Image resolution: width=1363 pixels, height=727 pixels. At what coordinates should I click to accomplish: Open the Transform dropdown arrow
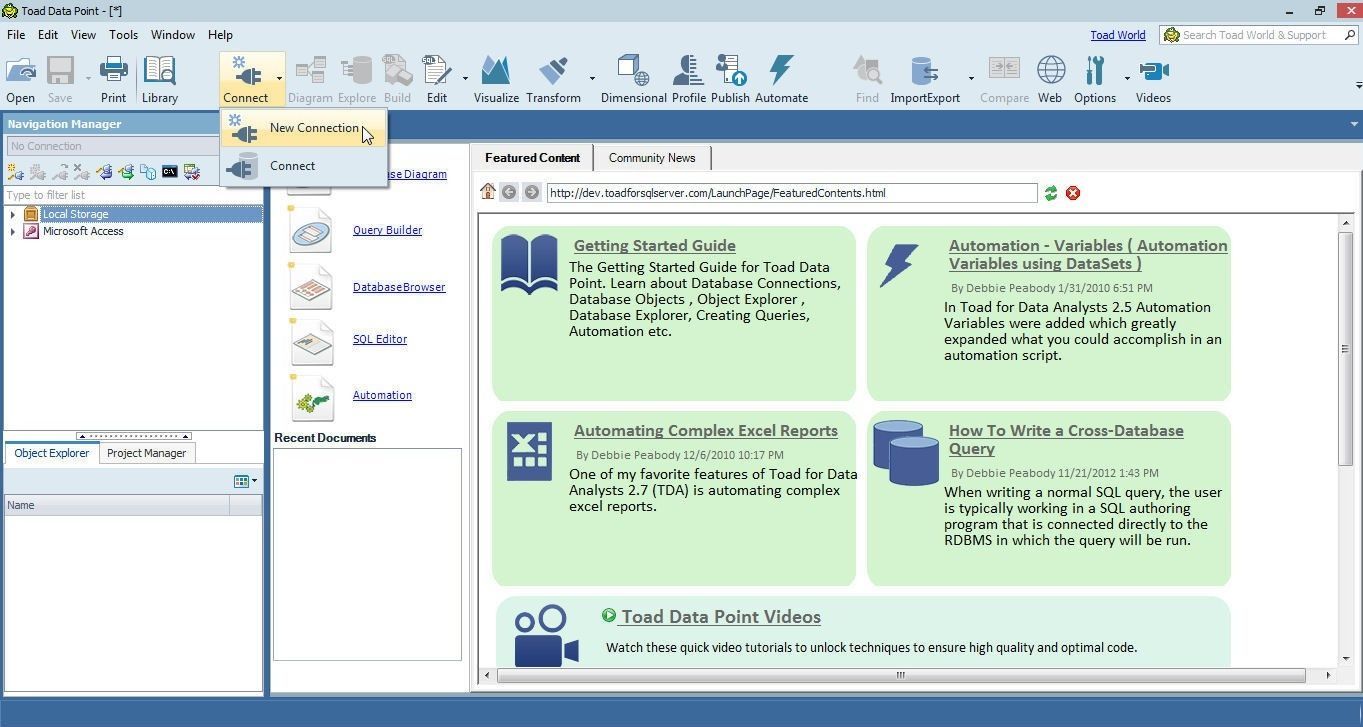tap(592, 78)
